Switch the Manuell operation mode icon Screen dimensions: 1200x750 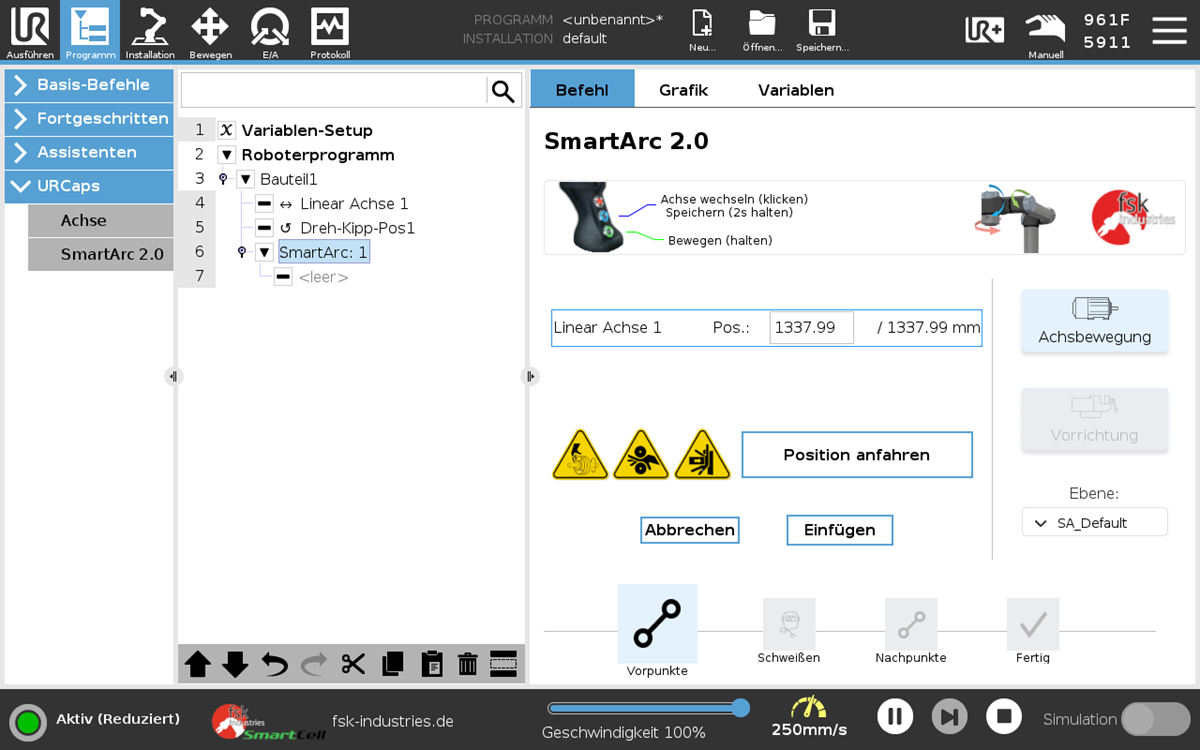coord(1045,32)
